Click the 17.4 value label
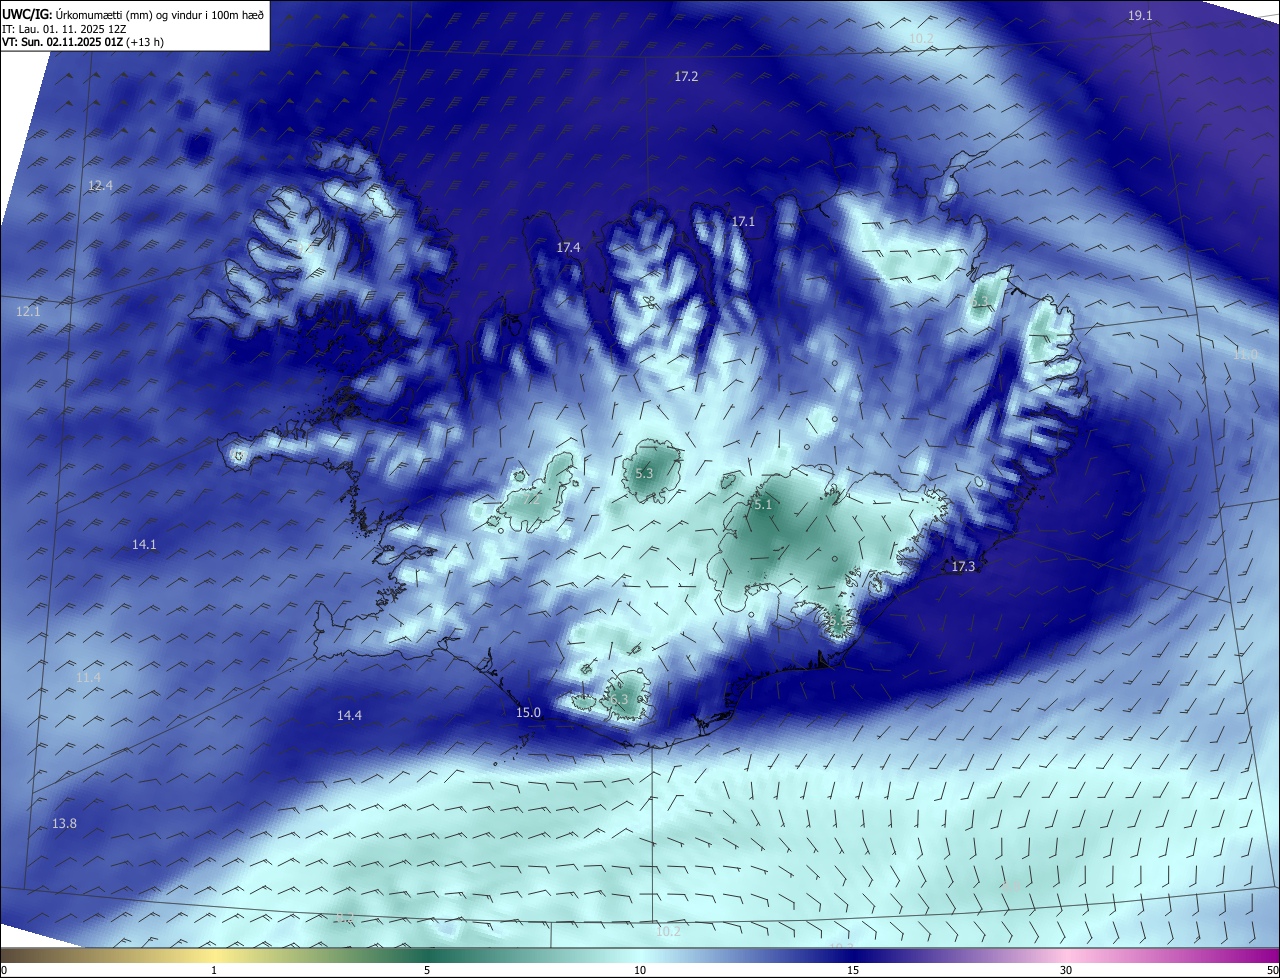Viewport: 1280px width, 978px height. (x=568, y=246)
